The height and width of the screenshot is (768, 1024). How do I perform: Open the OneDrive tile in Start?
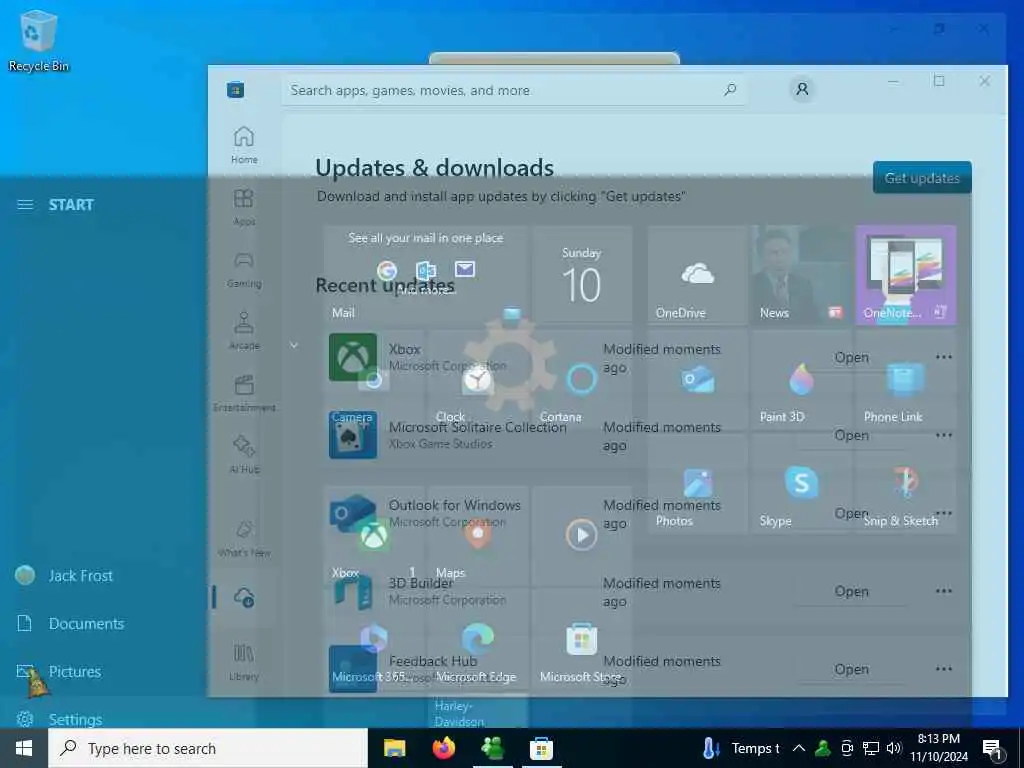[697, 274]
